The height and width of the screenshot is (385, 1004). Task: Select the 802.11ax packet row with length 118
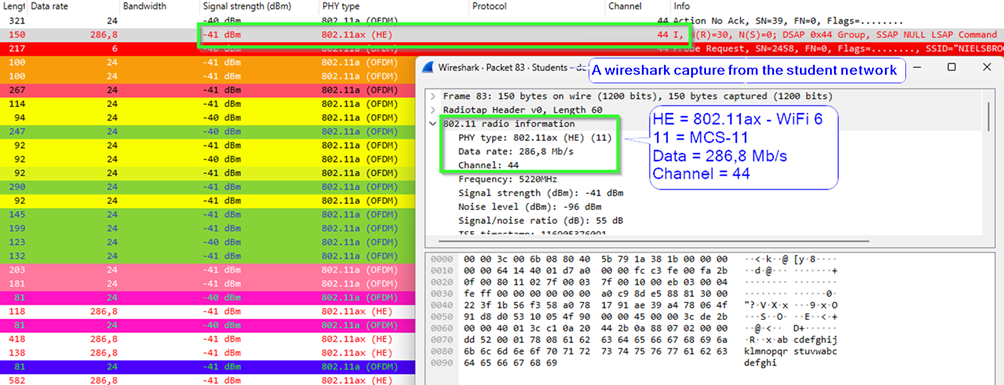click(x=208, y=311)
